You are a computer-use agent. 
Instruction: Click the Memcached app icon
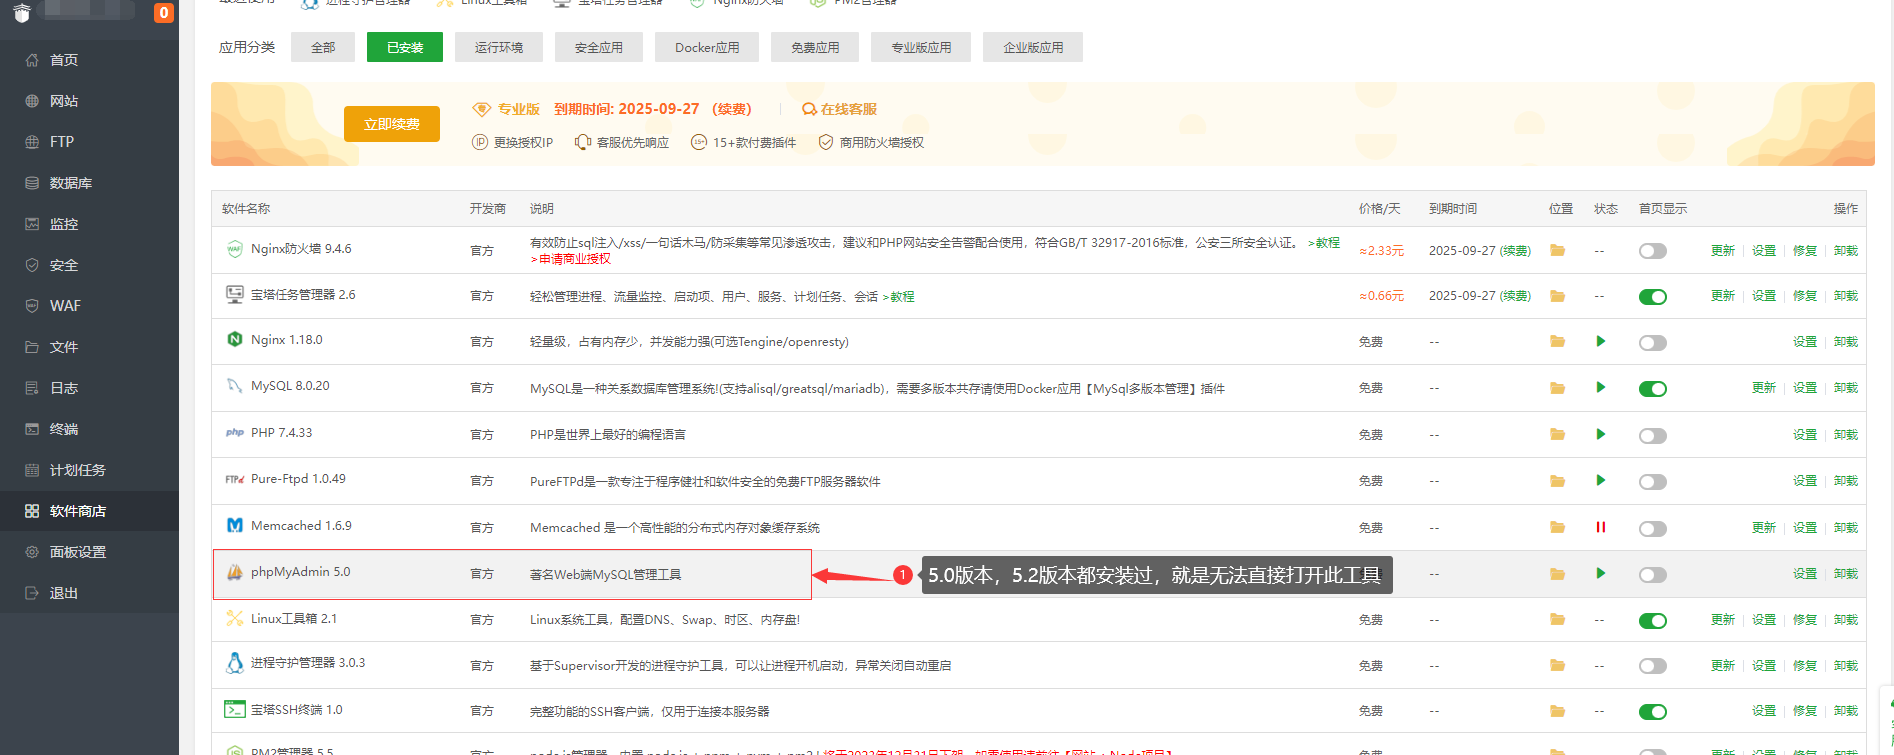coord(235,525)
